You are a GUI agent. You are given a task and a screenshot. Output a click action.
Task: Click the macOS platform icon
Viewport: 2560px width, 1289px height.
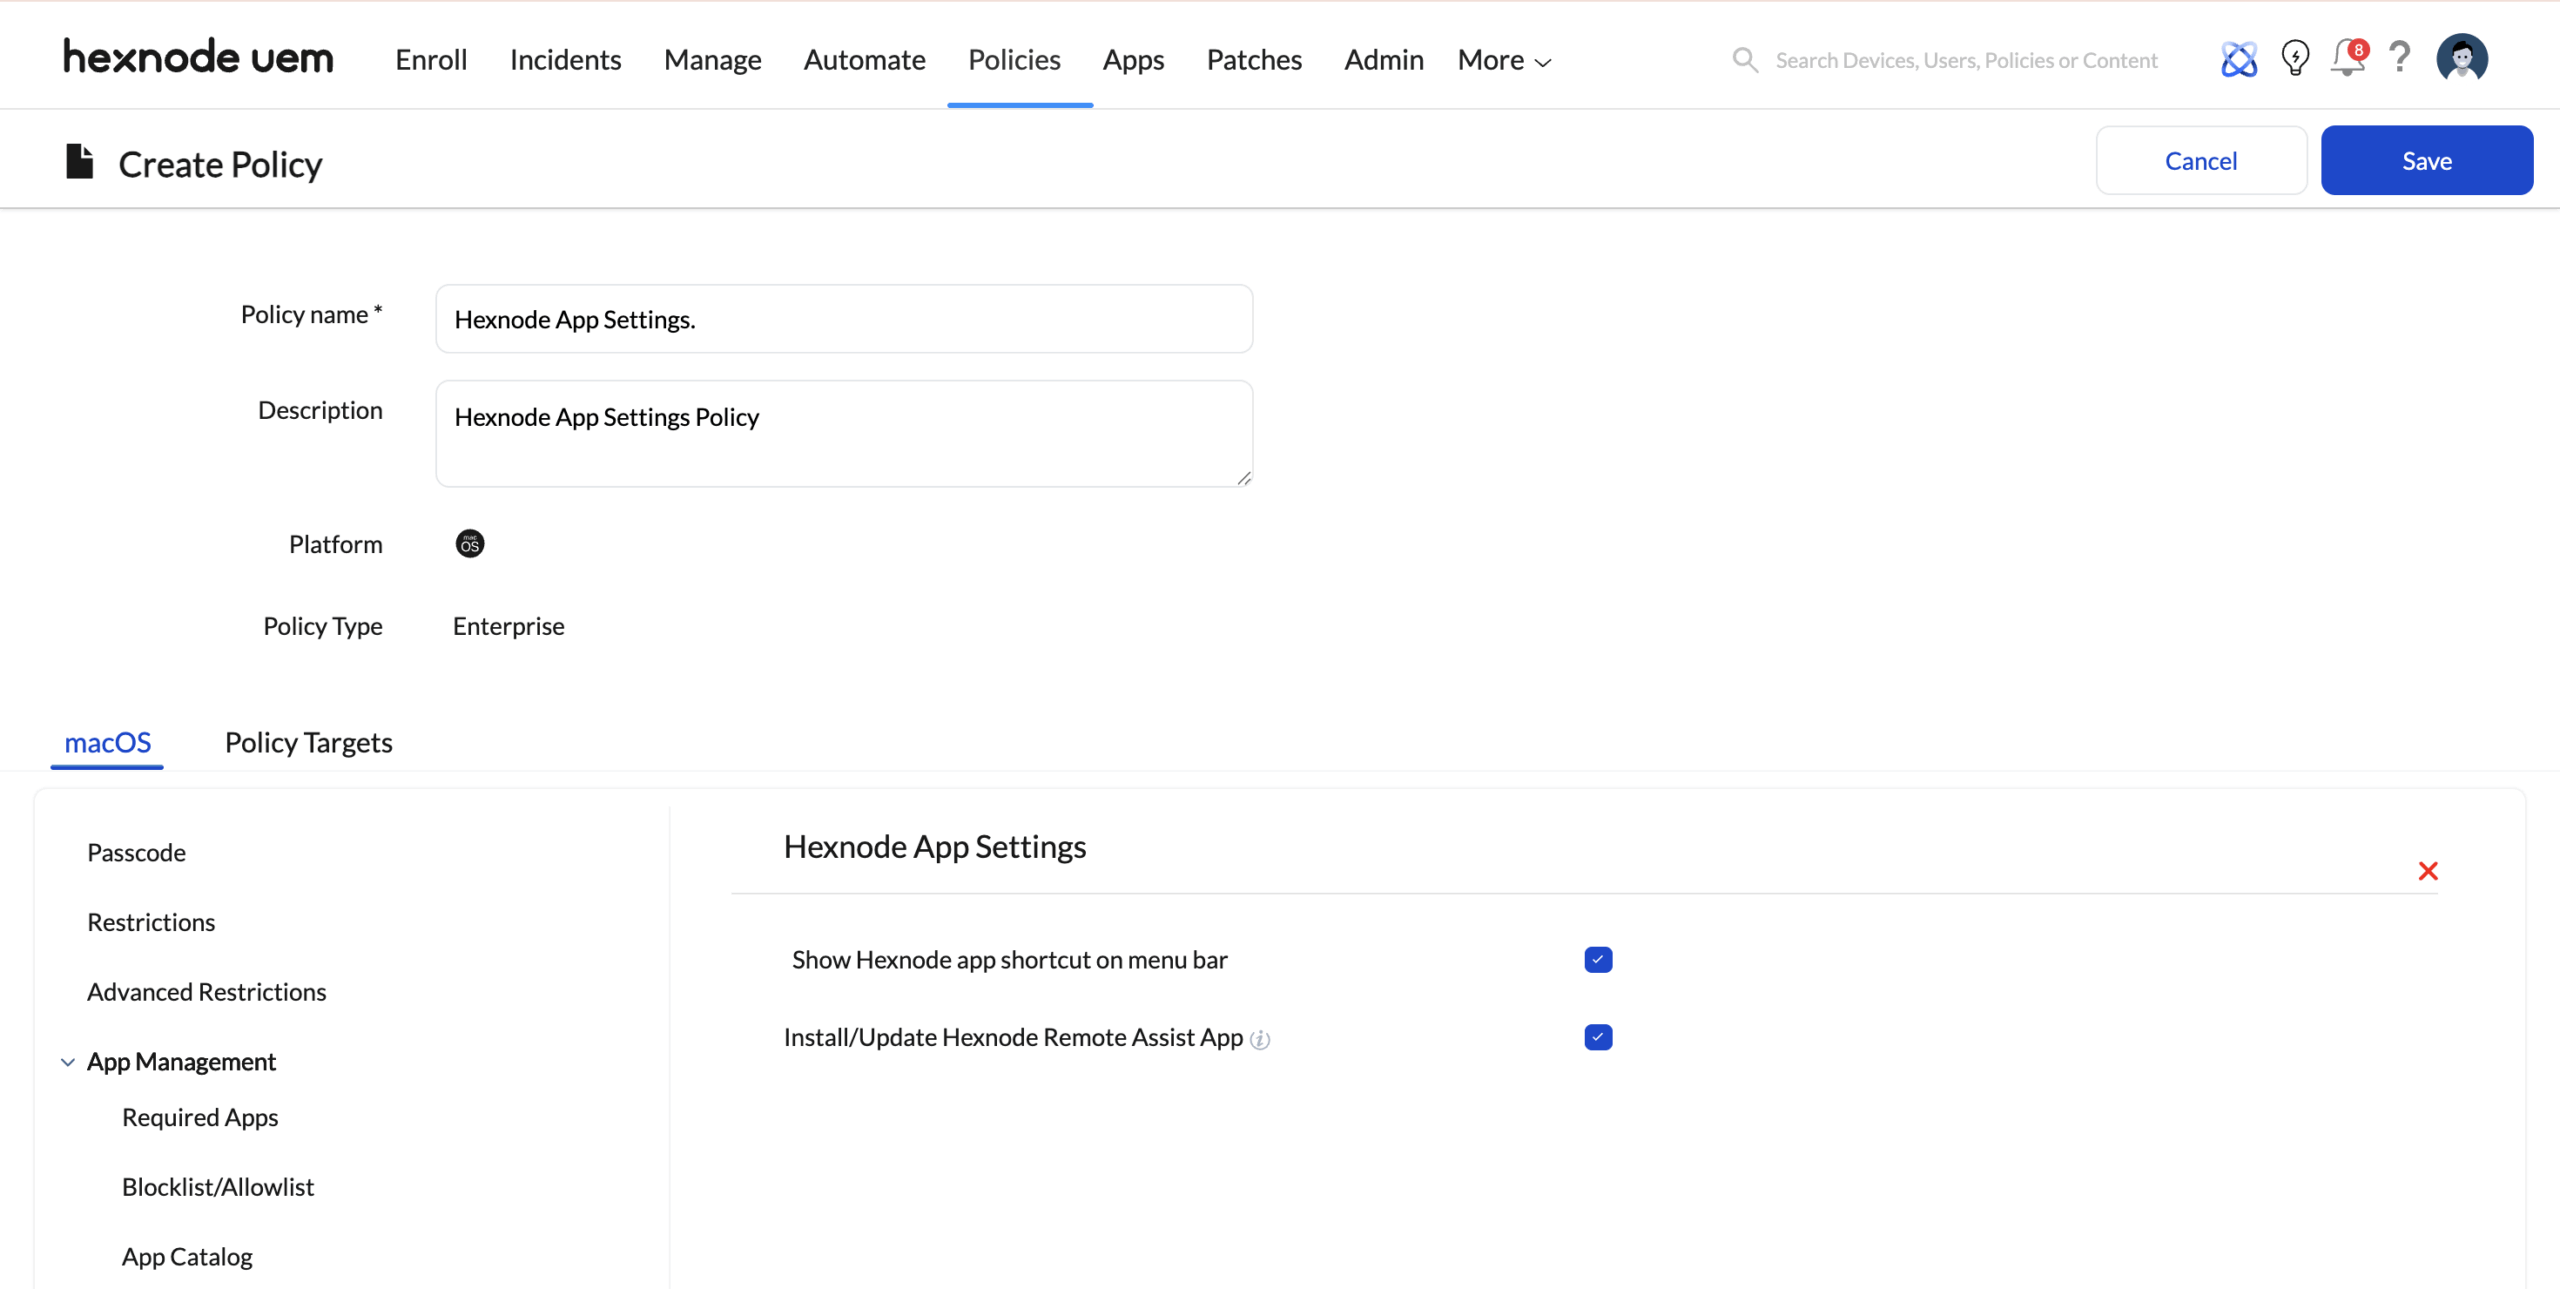coord(469,544)
